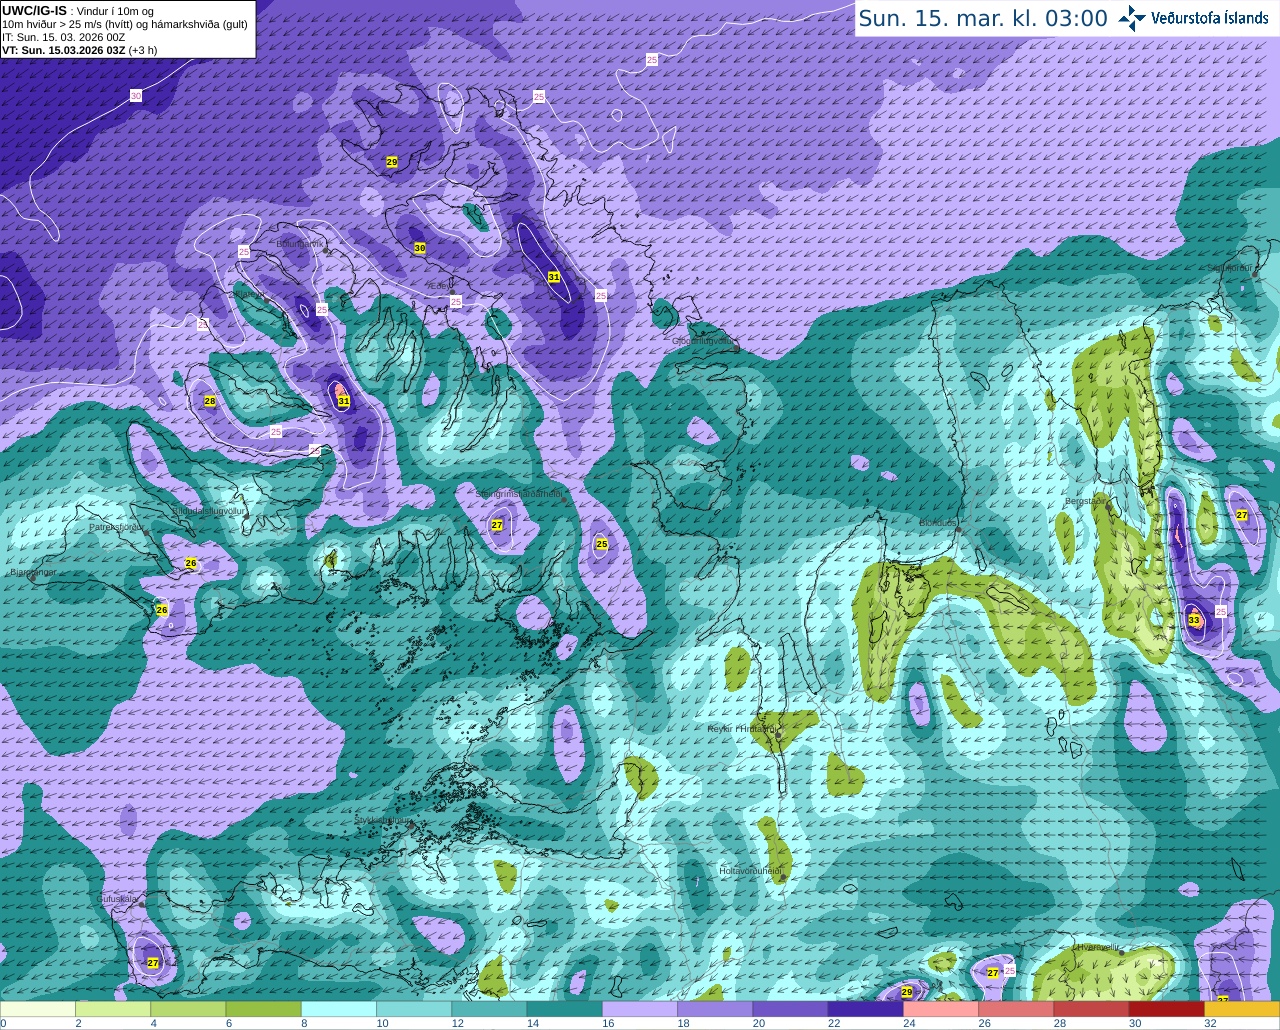The width and height of the screenshot is (1280, 1030).
Task: Click the VT: Sun. 15.03.2026 03Z line
Action: point(79,50)
